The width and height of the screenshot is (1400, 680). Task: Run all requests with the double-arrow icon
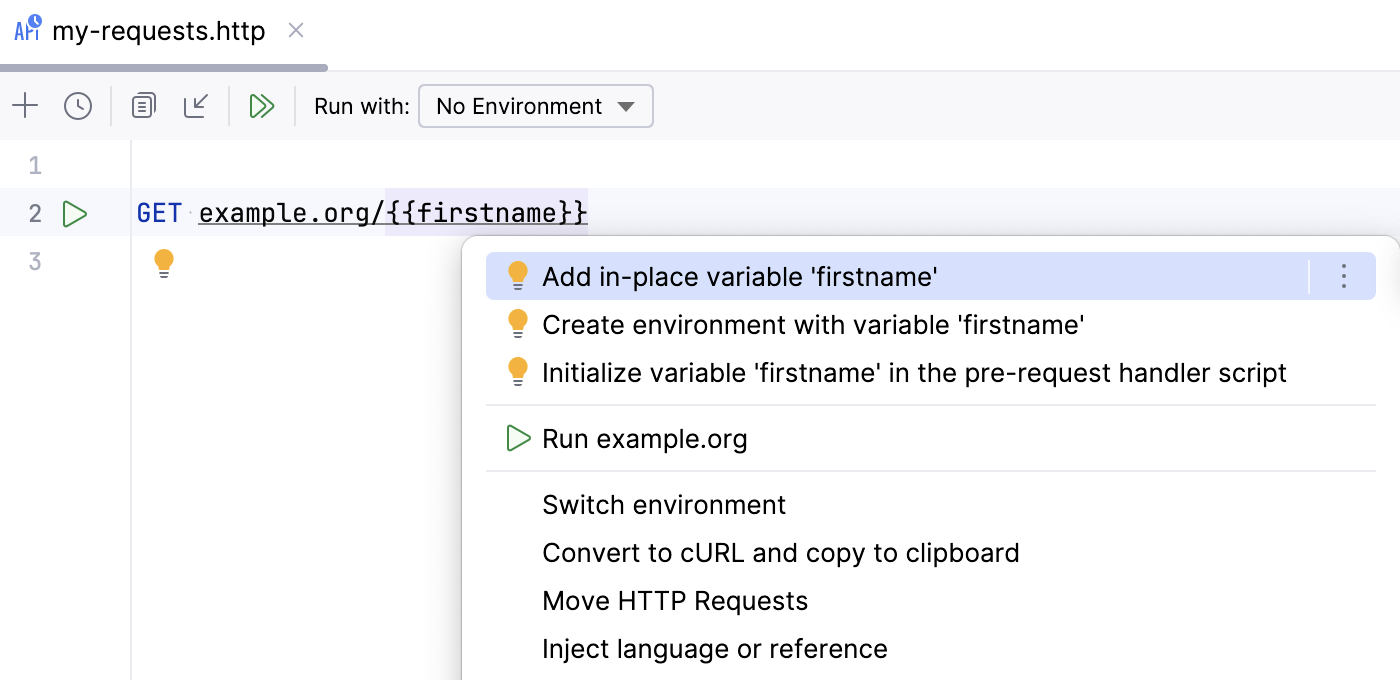click(x=261, y=105)
